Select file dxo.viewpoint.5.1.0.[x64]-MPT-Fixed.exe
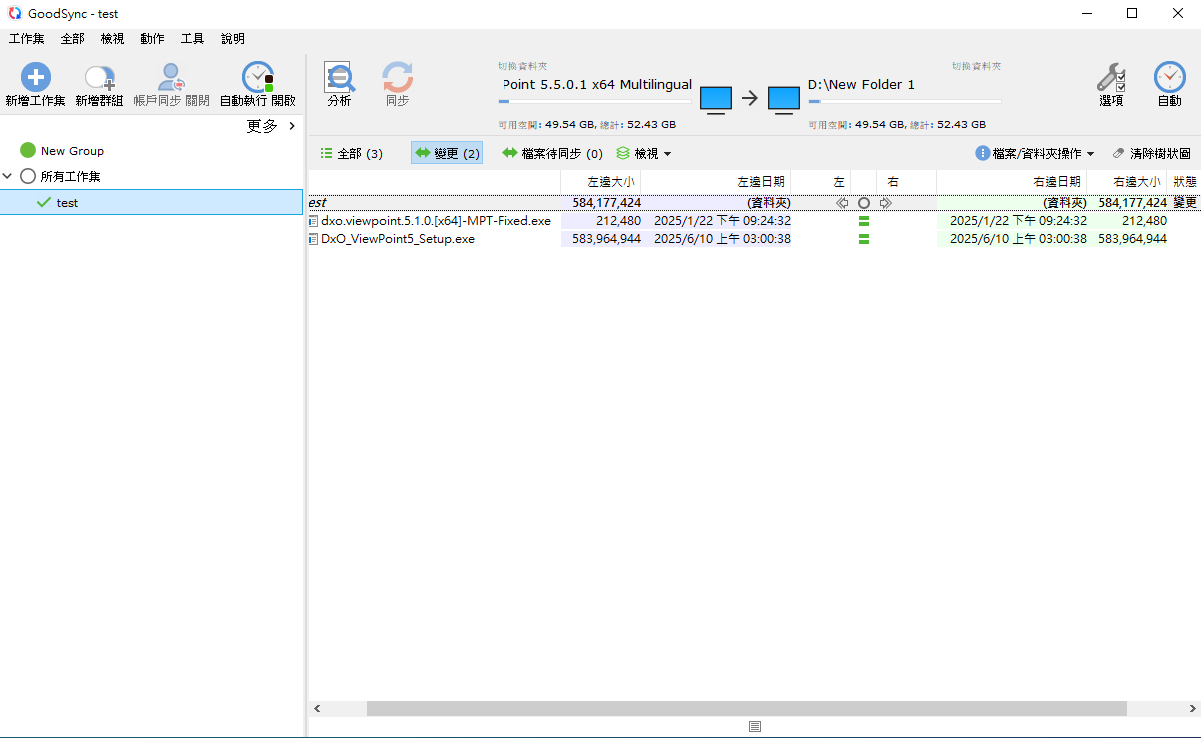The image size is (1201, 738). [x=436, y=221]
